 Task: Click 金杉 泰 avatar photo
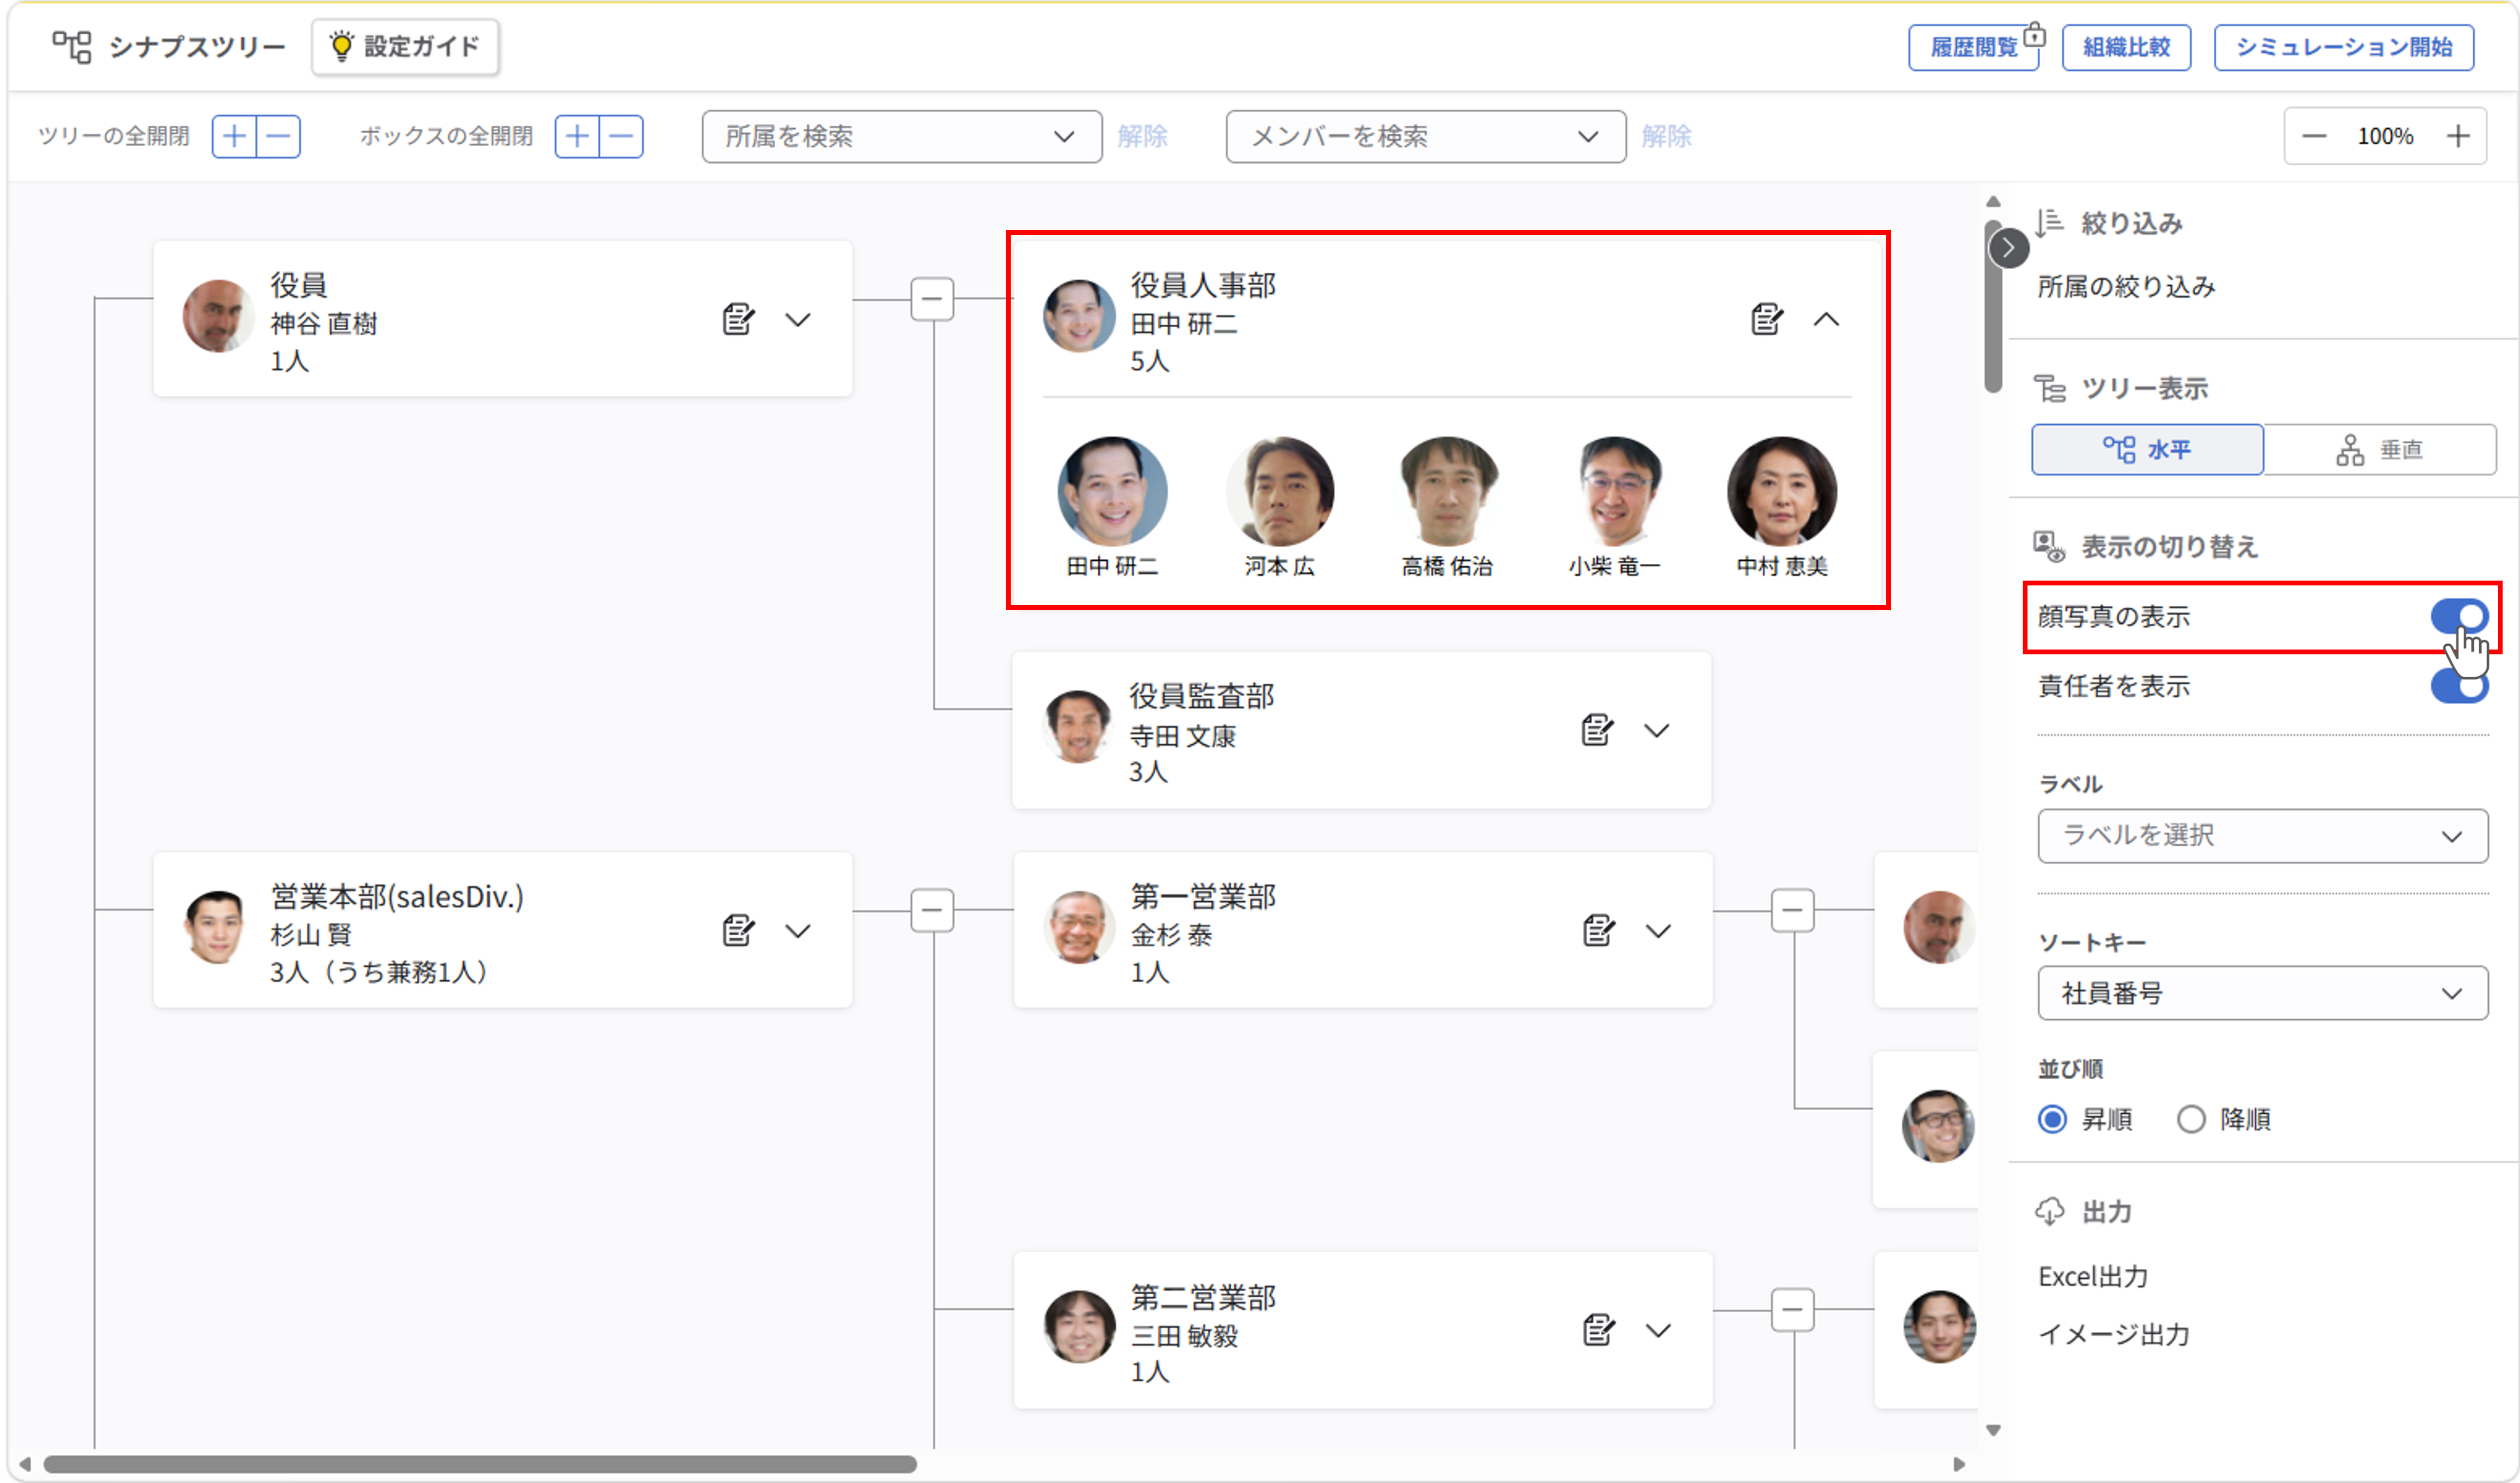click(1078, 928)
